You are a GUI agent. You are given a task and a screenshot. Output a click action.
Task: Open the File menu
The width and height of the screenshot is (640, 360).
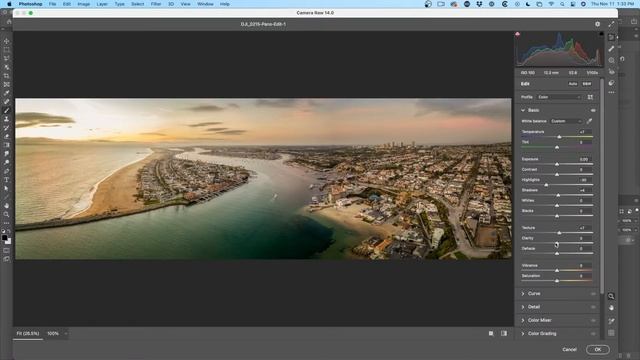pyautogui.click(x=53, y=4)
